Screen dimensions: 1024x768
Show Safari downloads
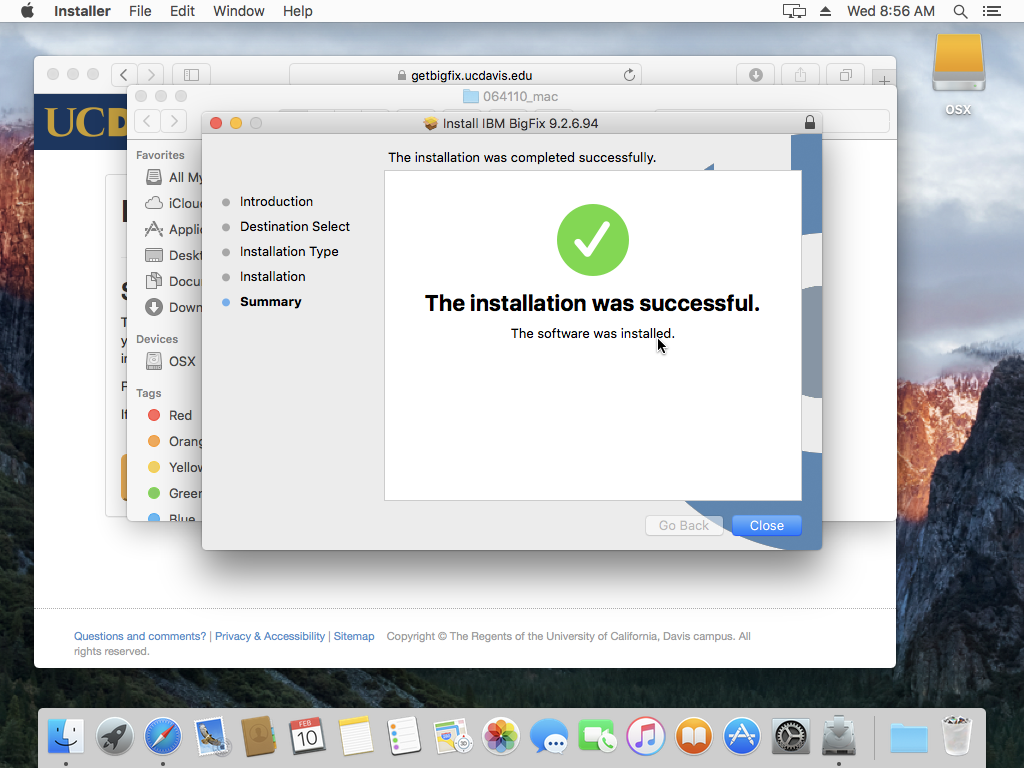(x=756, y=75)
